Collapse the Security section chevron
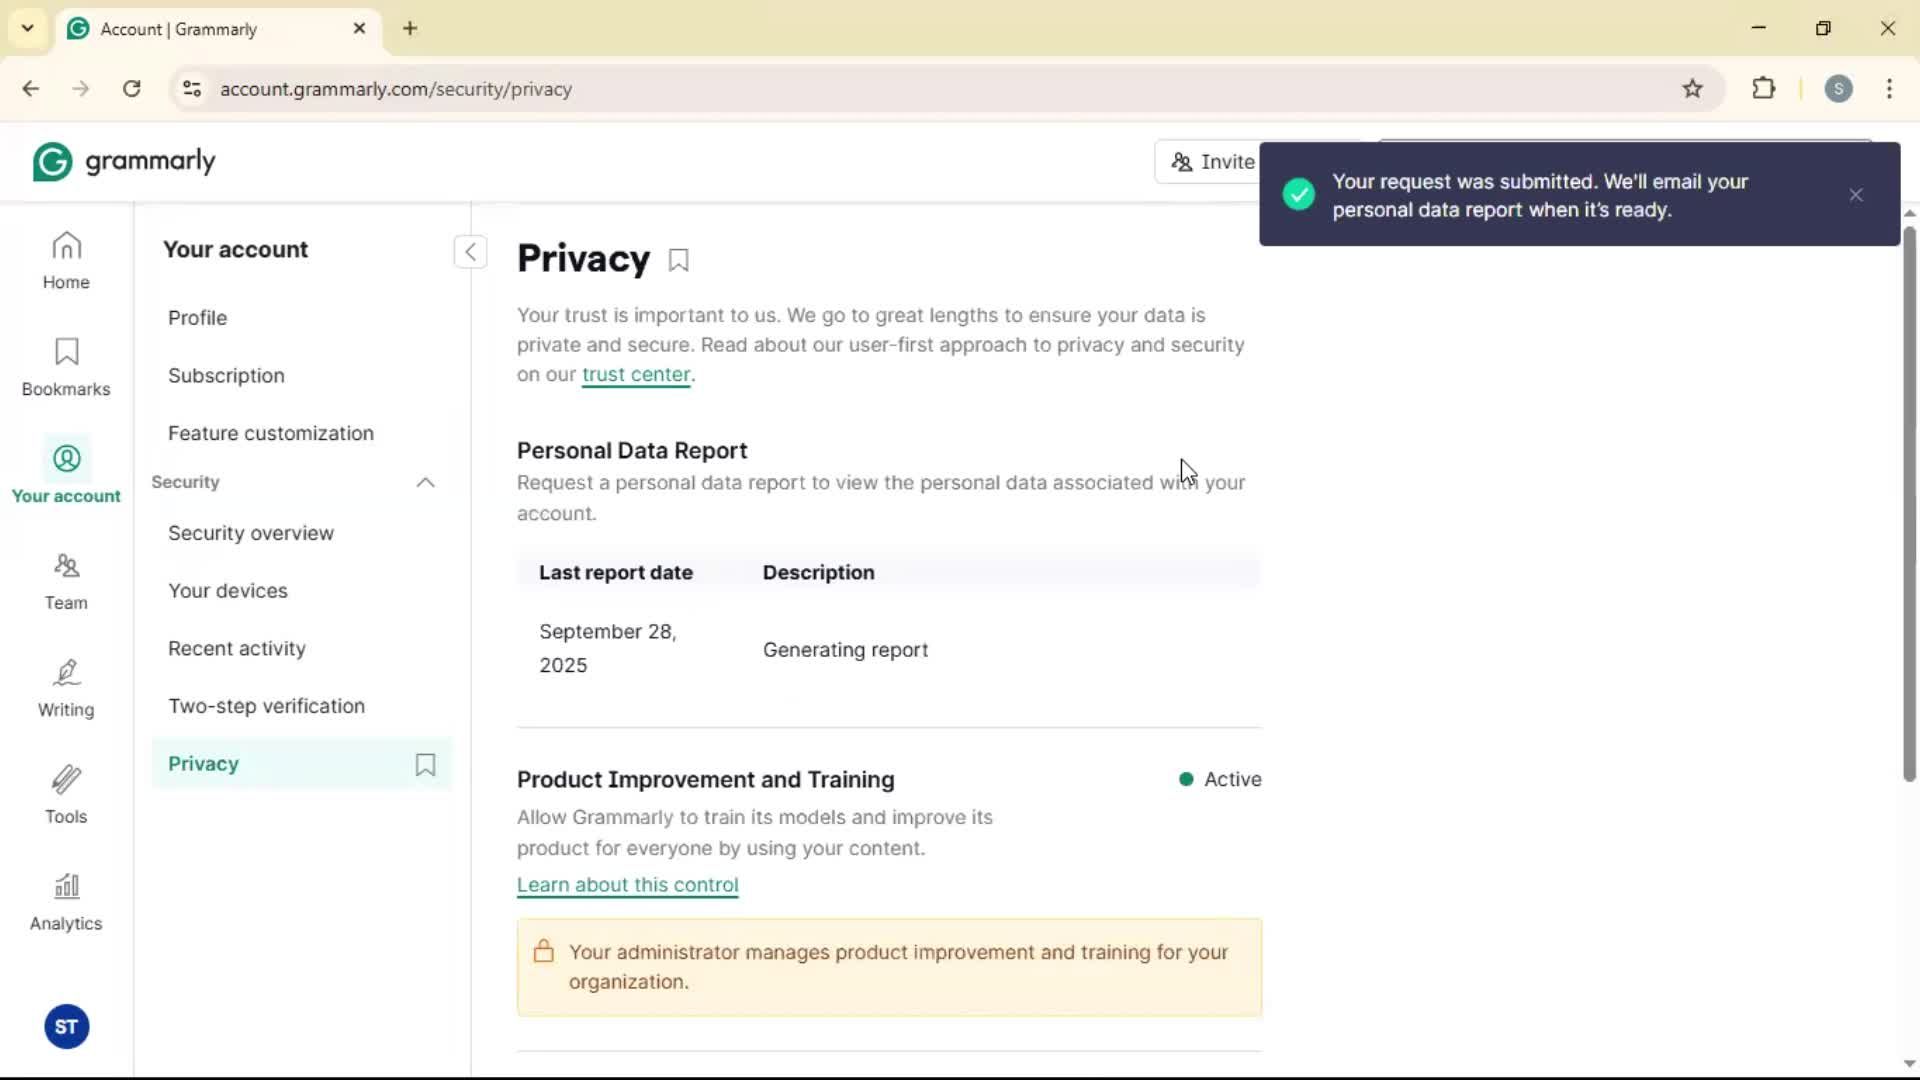Screen dimensions: 1920x1080 point(425,483)
